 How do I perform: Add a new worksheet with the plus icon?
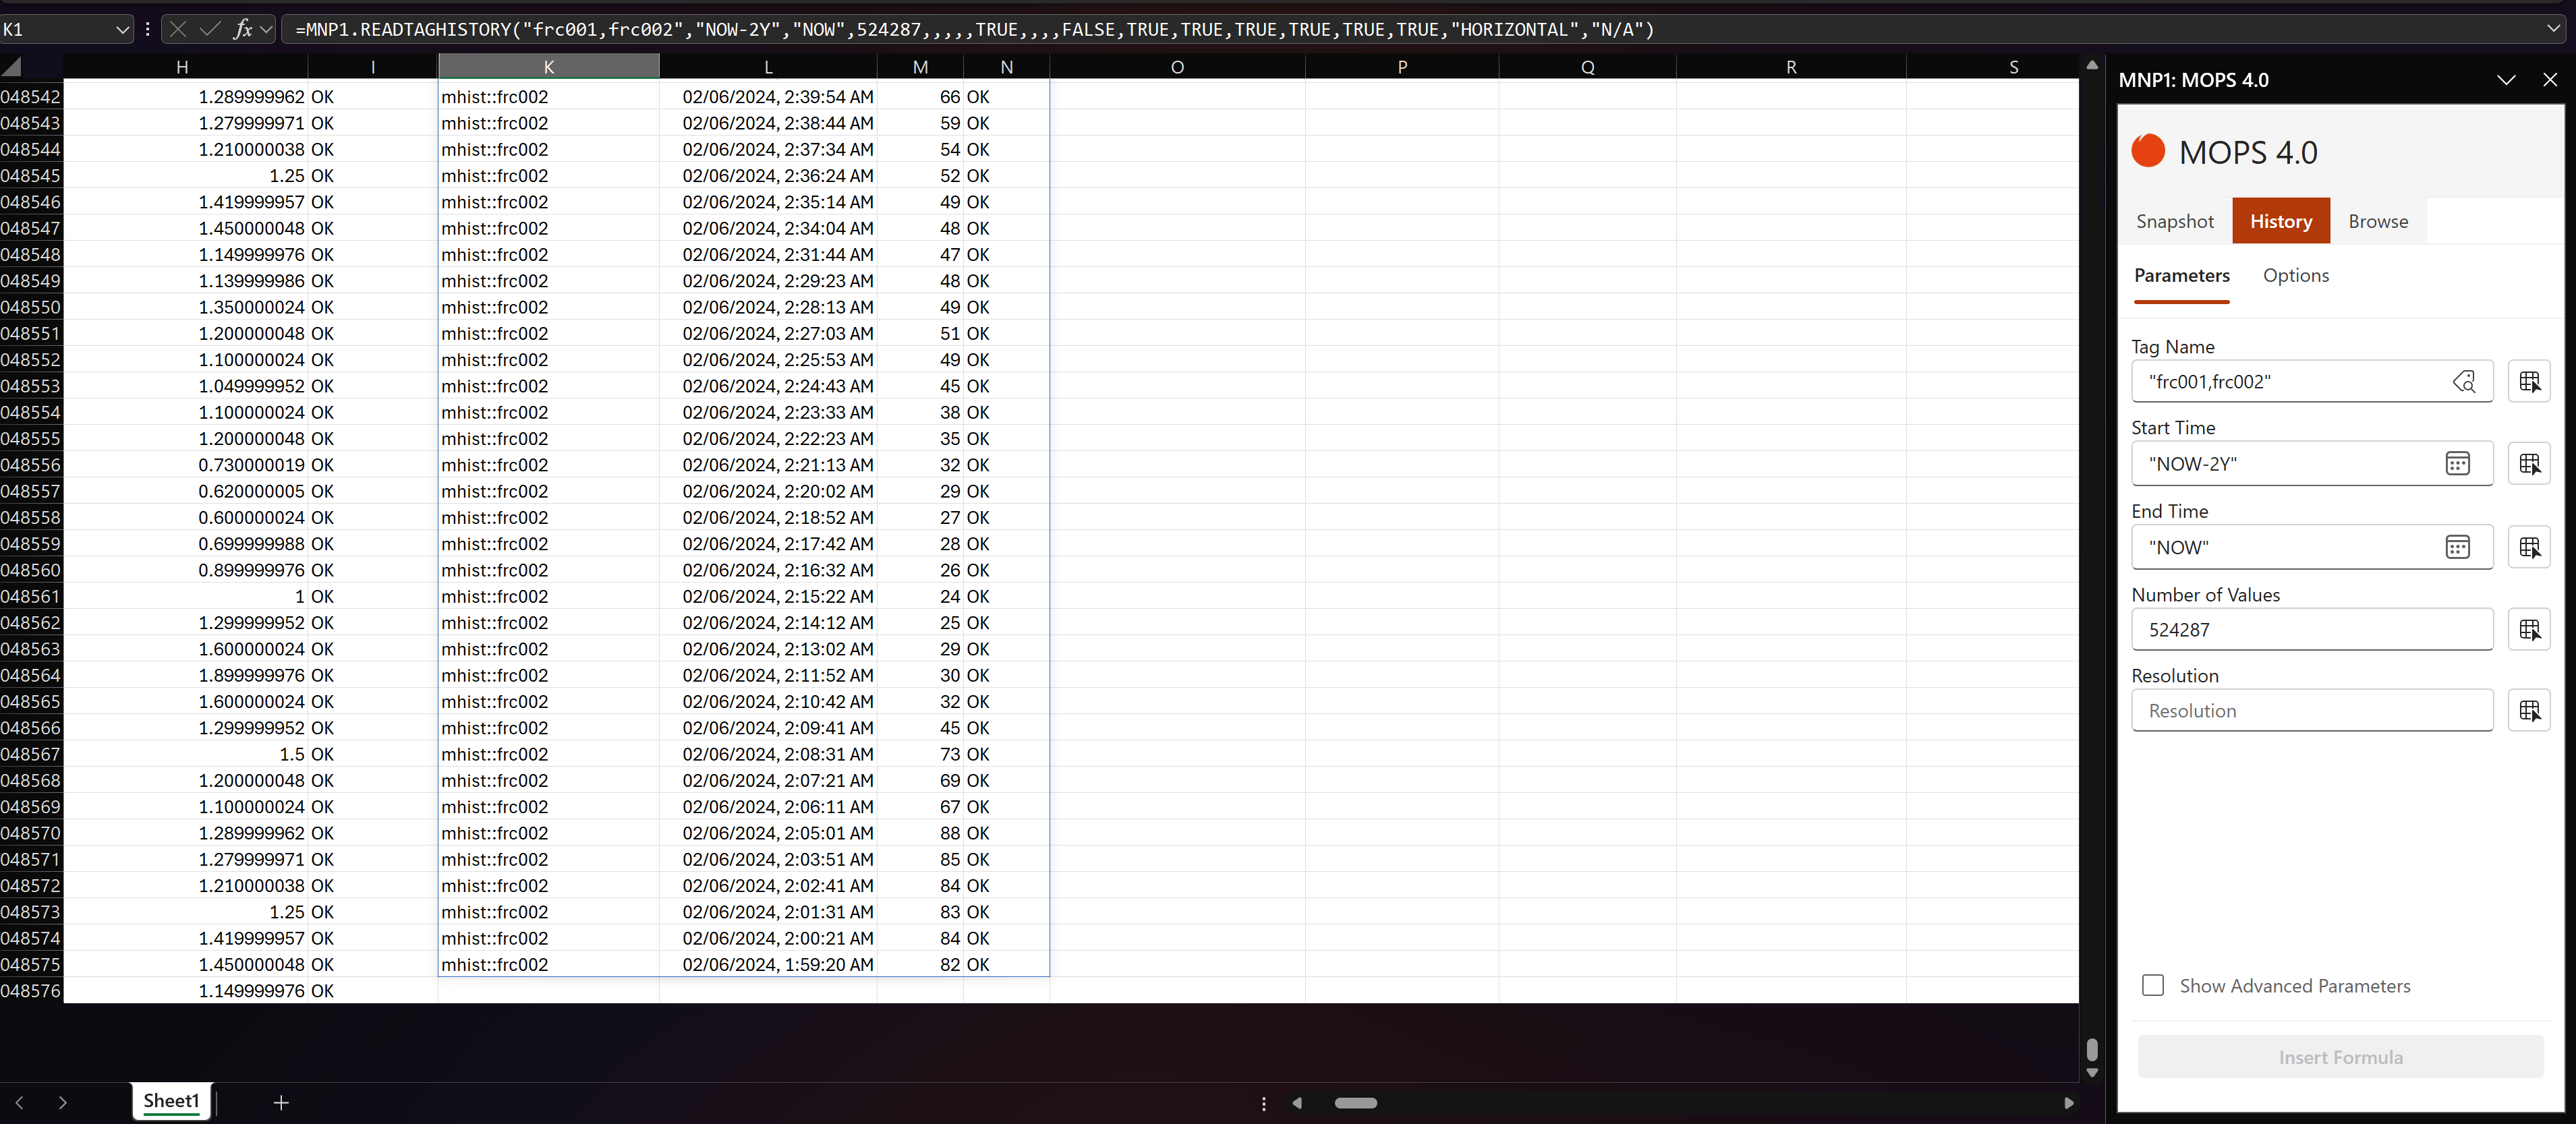[281, 1102]
